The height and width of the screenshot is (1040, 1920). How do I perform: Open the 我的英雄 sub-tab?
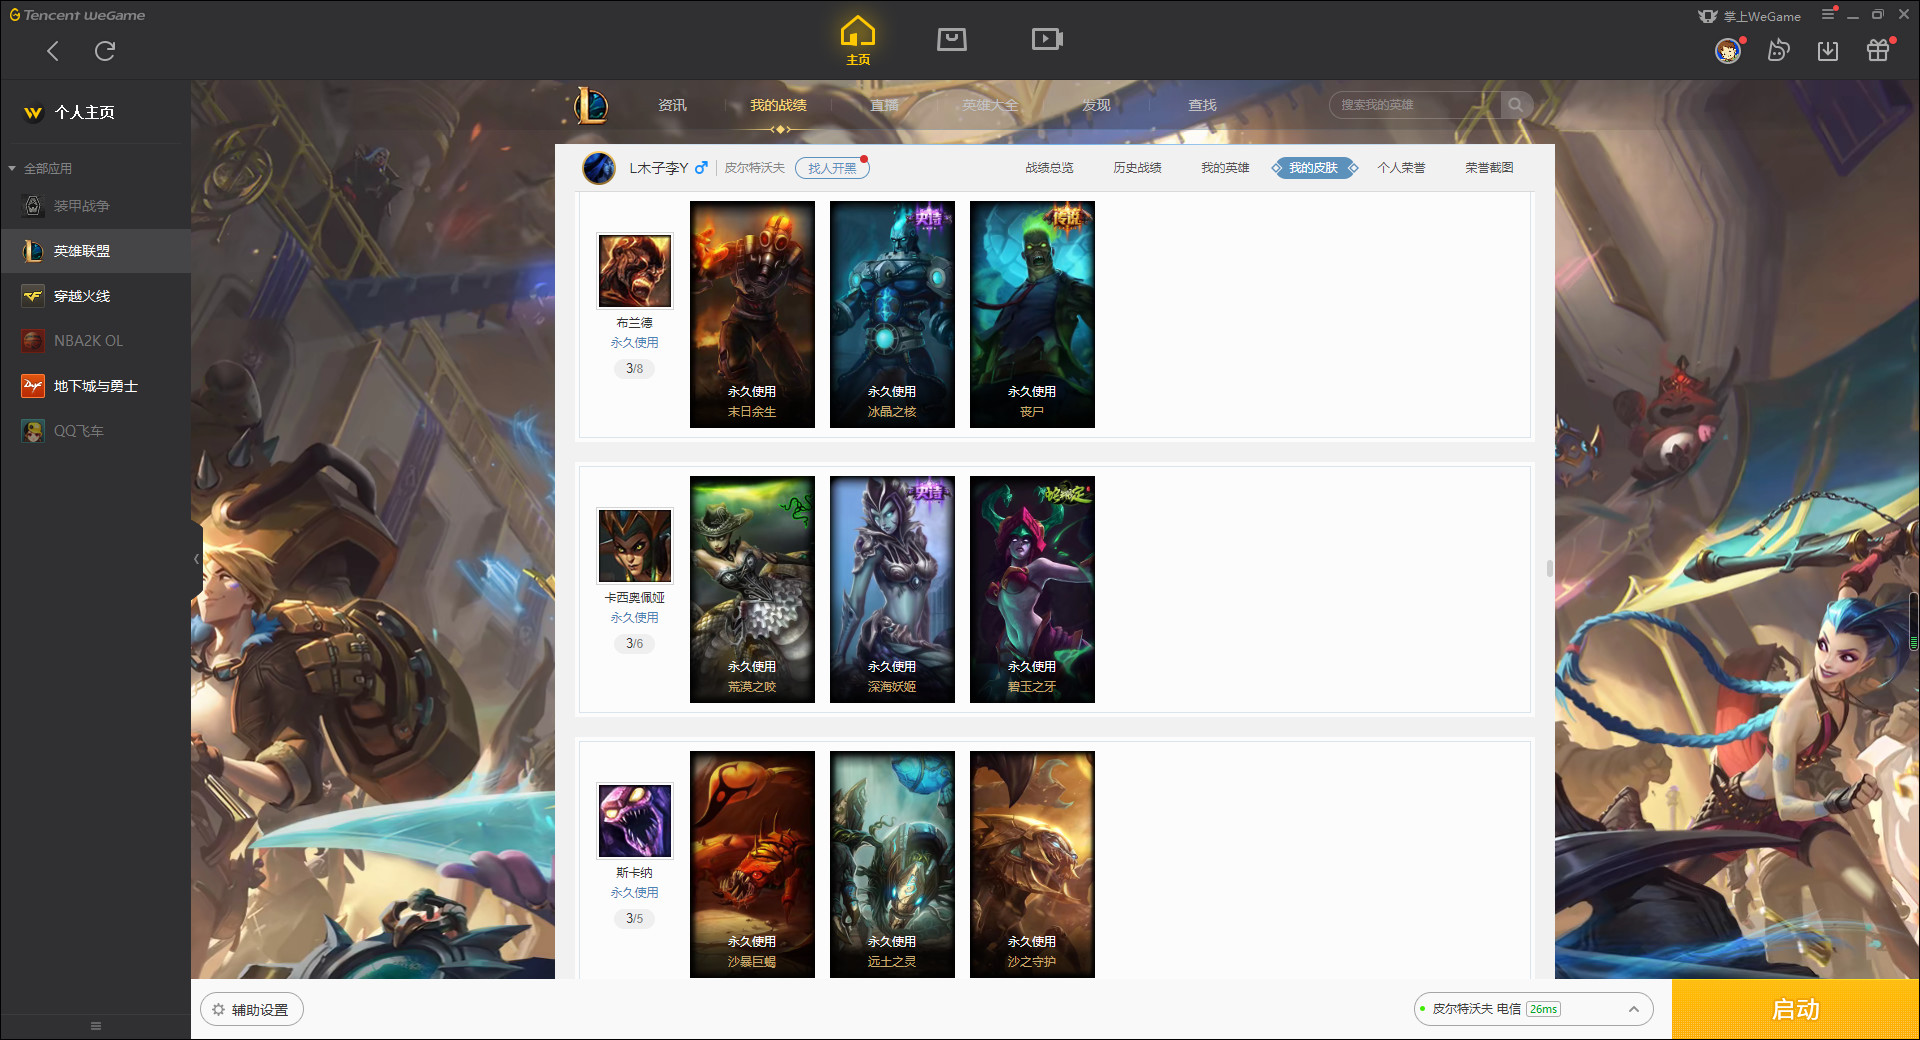coord(1225,168)
